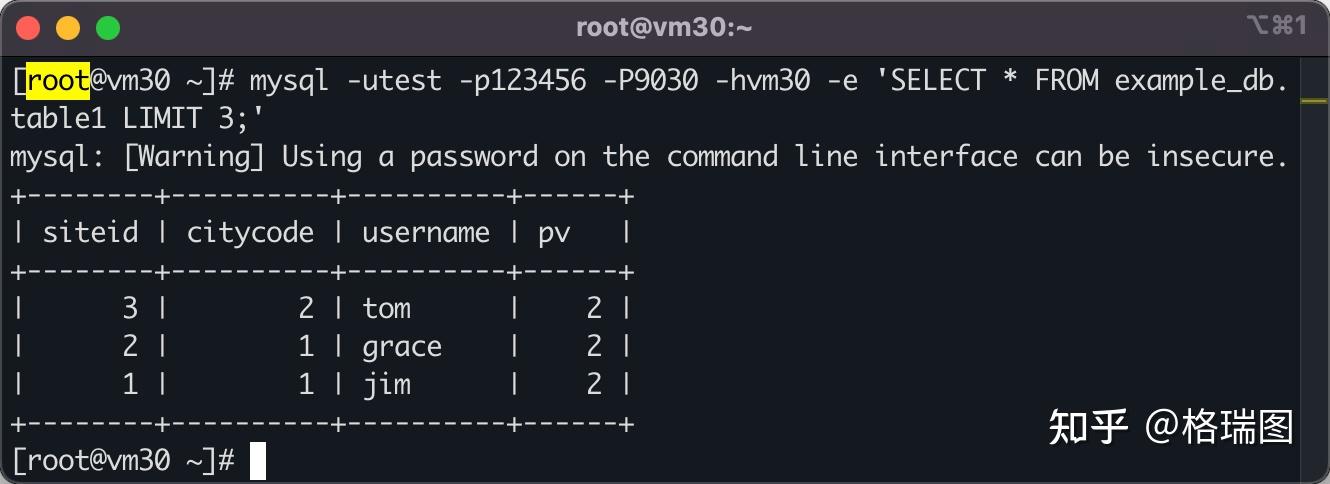
Task: Click the -p123456 password argument
Action: tap(522, 80)
